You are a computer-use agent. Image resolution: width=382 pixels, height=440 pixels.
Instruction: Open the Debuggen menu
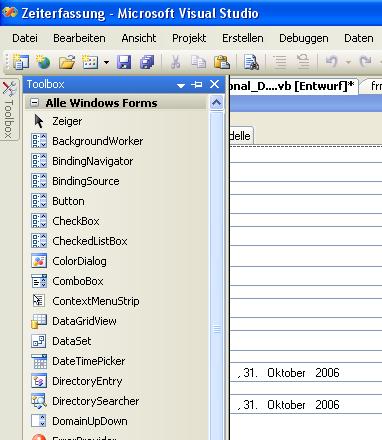click(304, 38)
